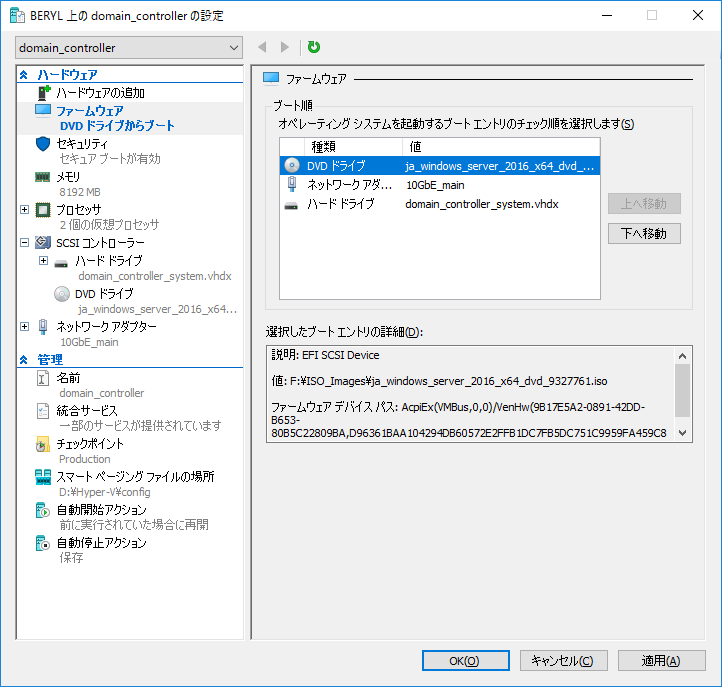The image size is (722, 687).
Task: Click the ハードウェアの追加 icon
Action: click(43, 93)
